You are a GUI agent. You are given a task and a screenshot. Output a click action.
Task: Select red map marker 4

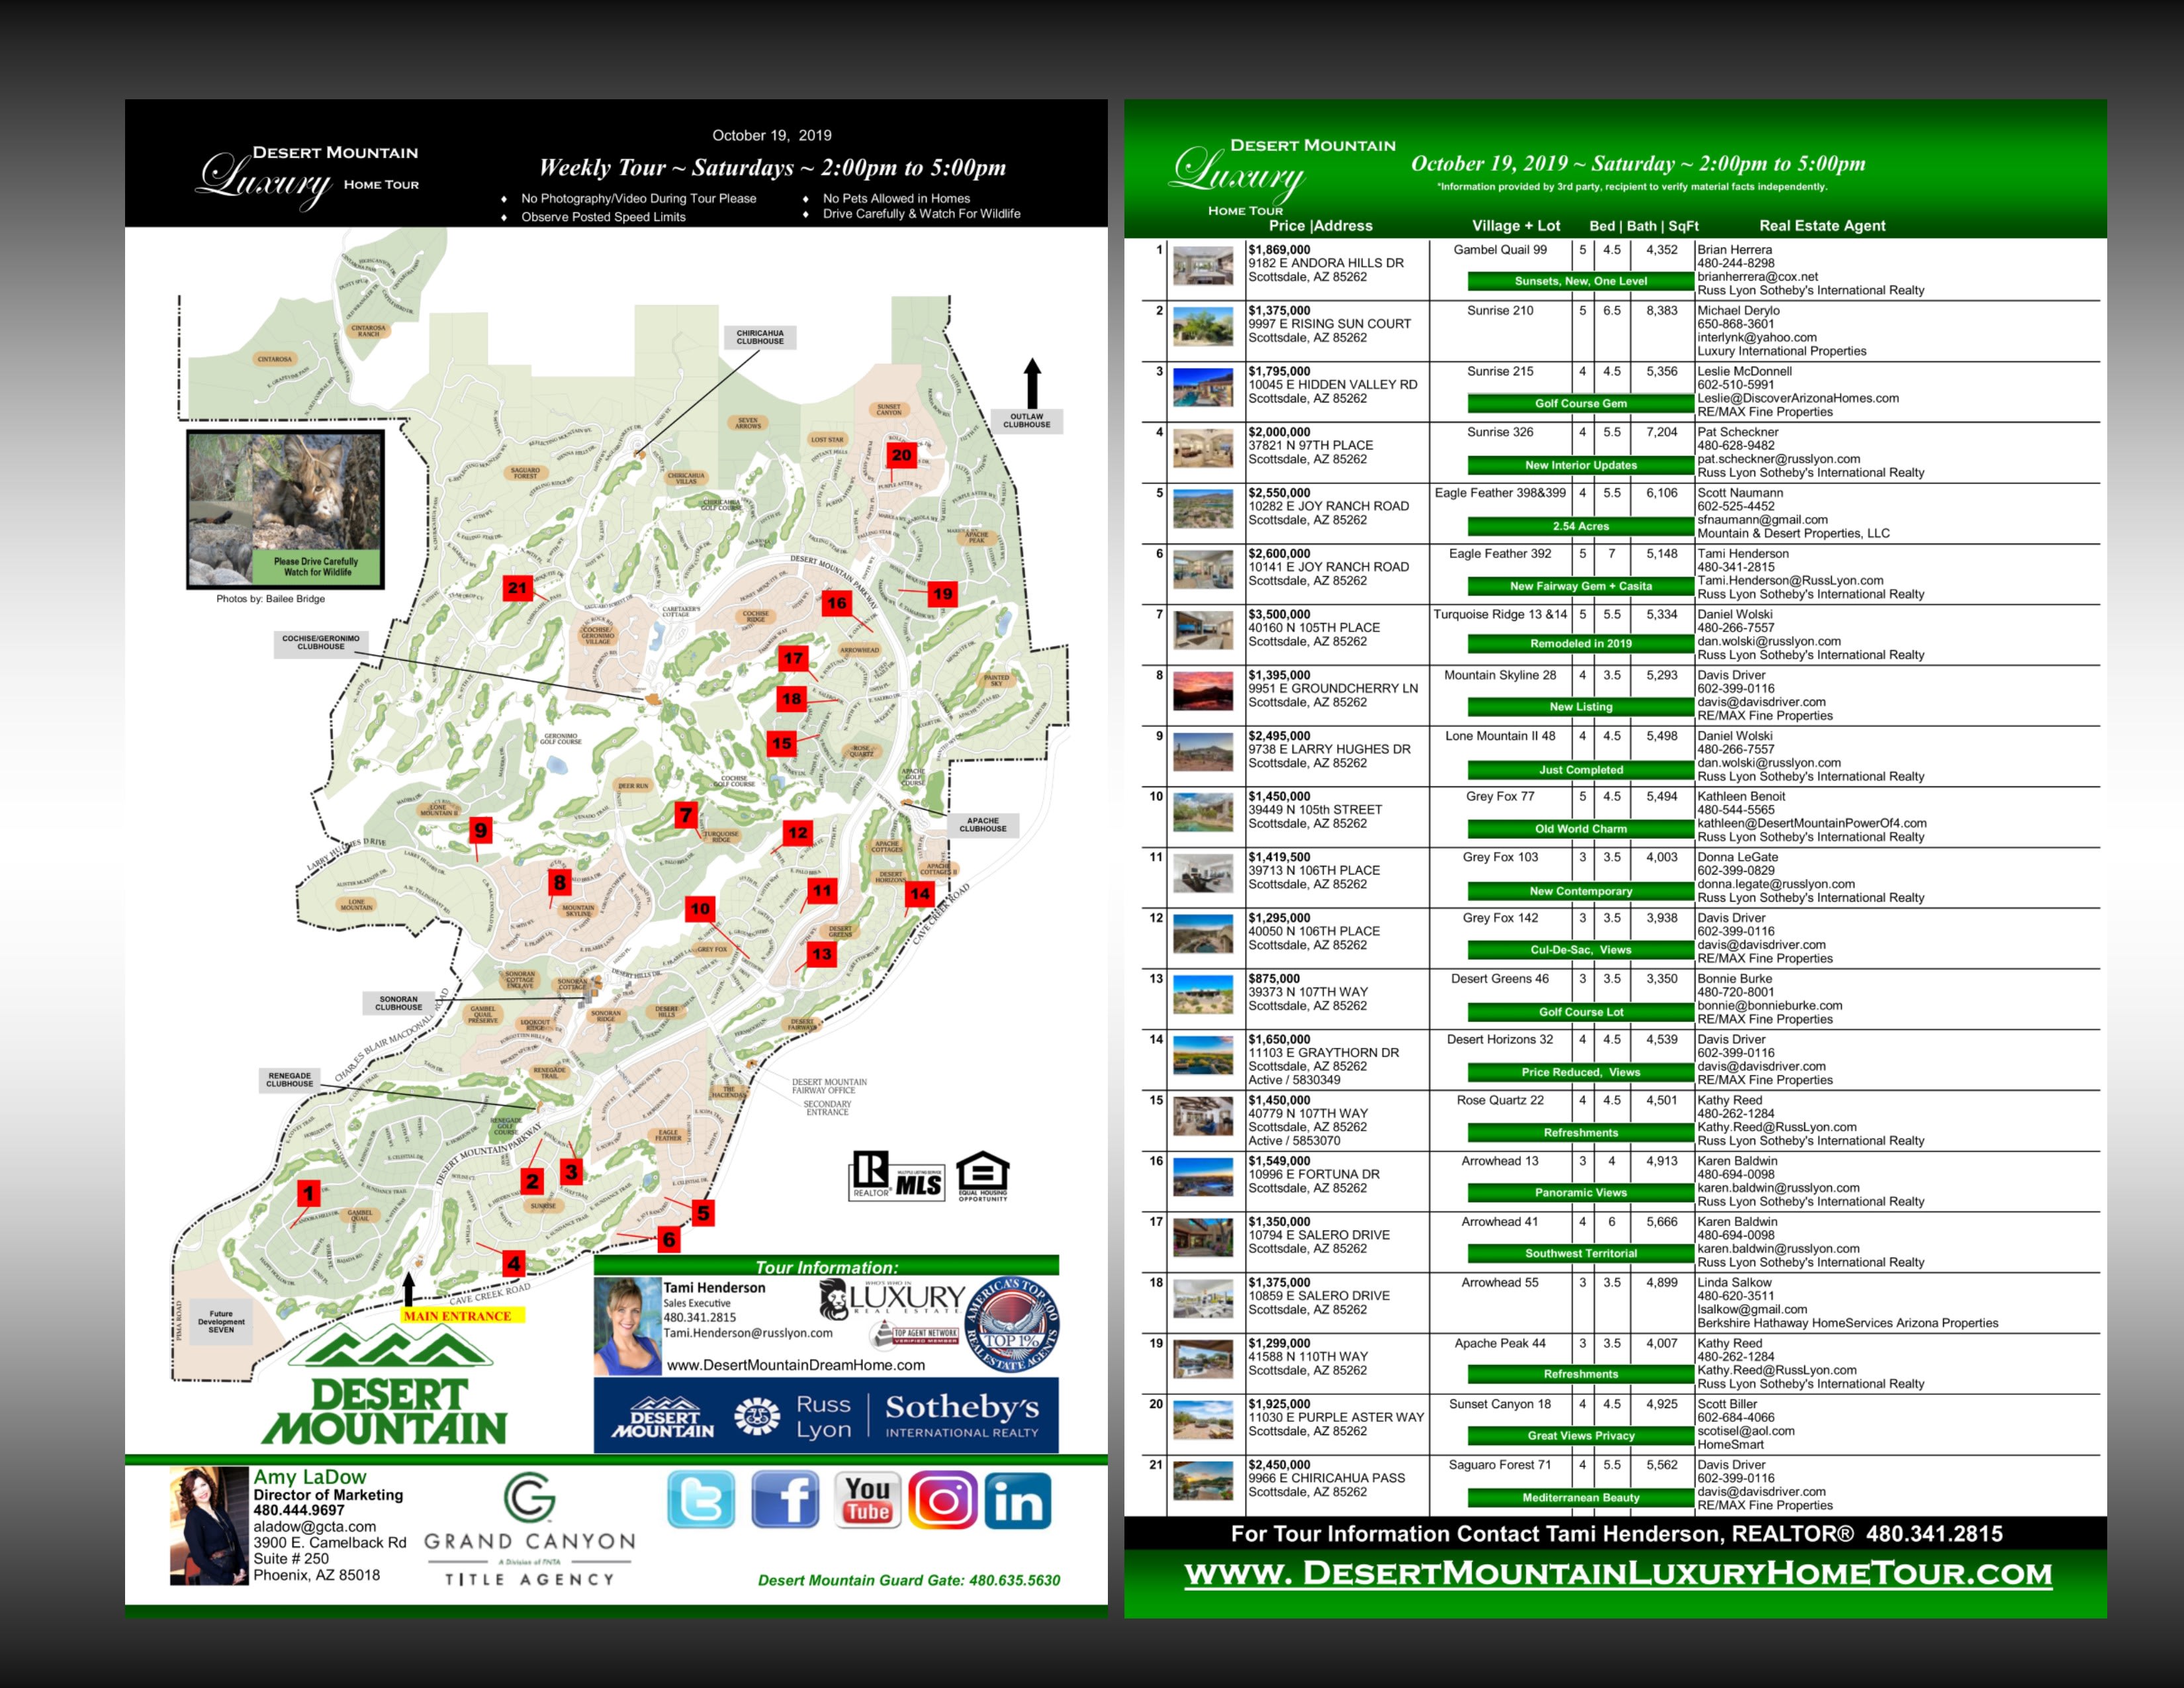click(x=513, y=1263)
